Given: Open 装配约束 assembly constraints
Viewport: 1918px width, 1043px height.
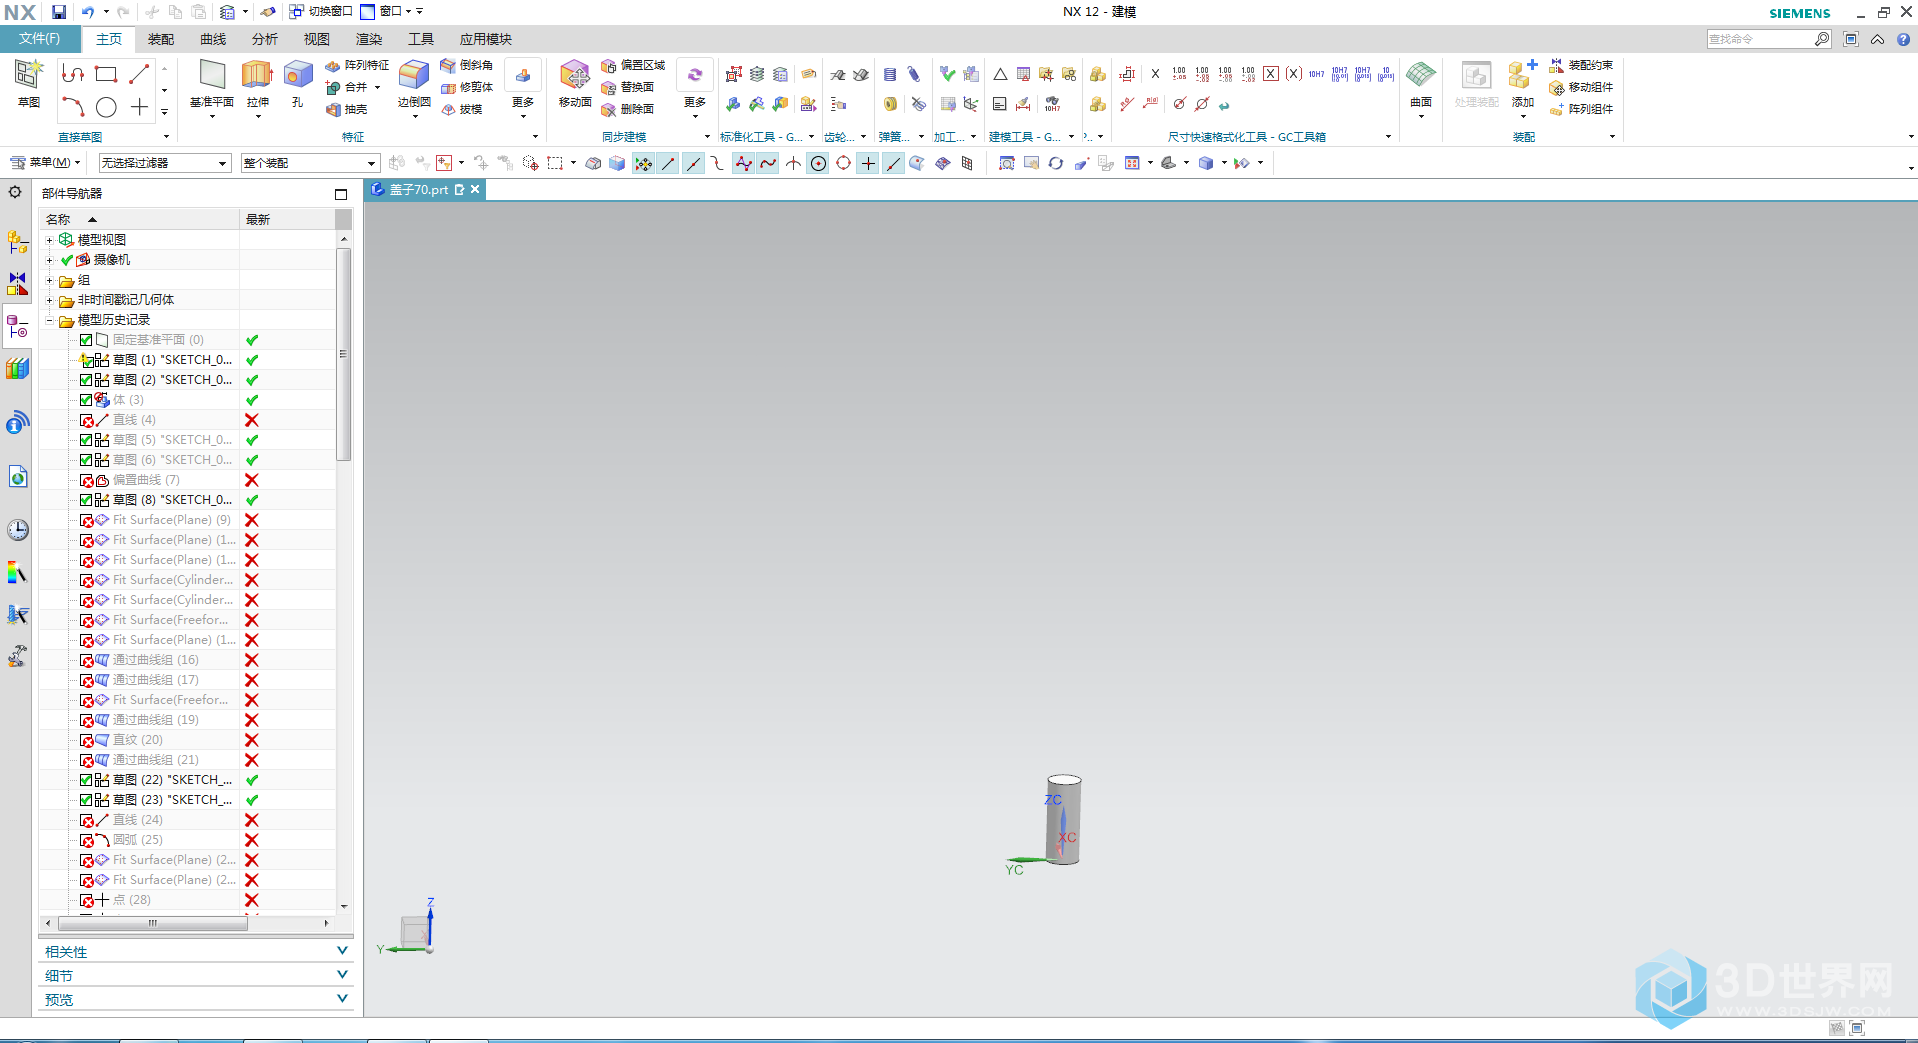Looking at the screenshot, I should [x=1581, y=65].
